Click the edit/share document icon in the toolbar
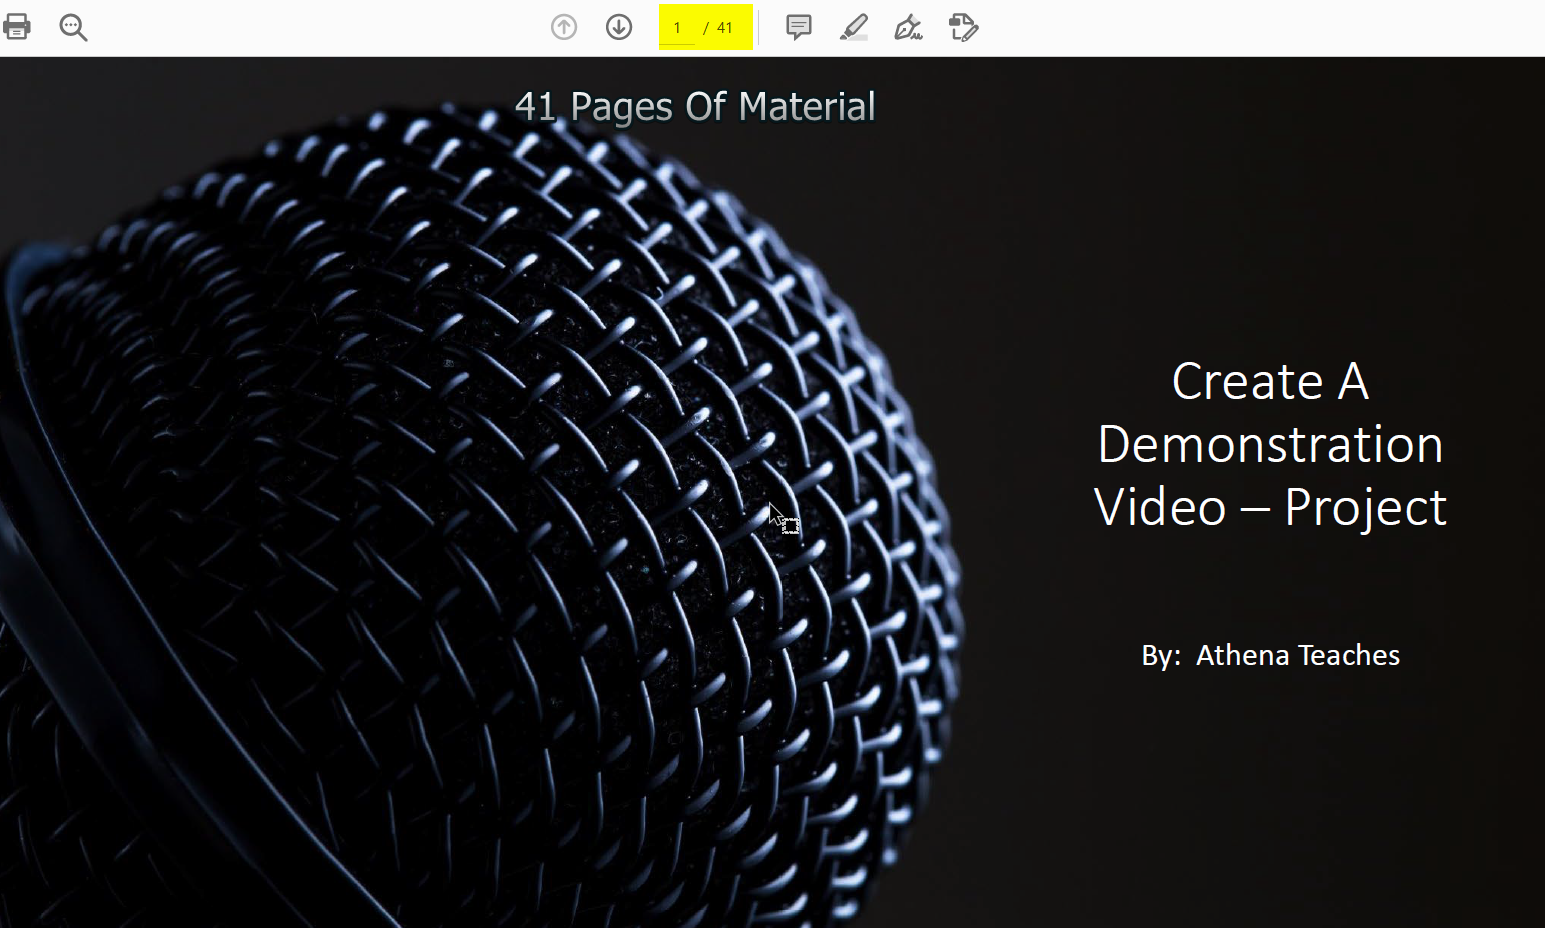1545x928 pixels. (963, 27)
